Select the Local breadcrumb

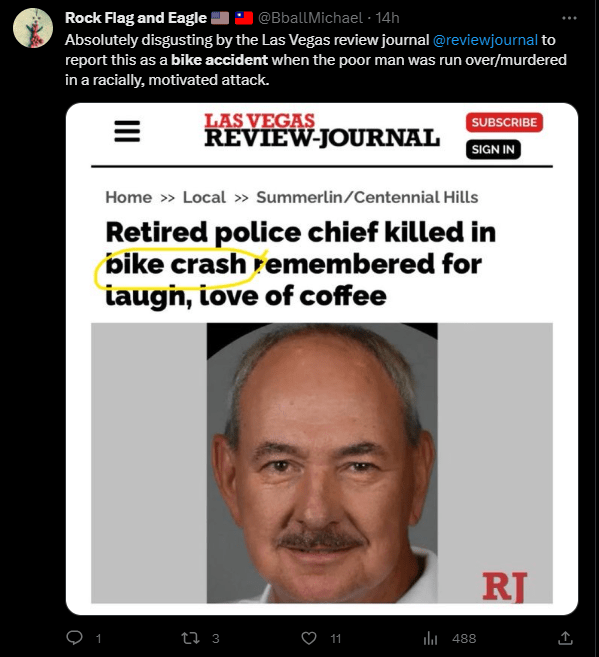coord(204,197)
